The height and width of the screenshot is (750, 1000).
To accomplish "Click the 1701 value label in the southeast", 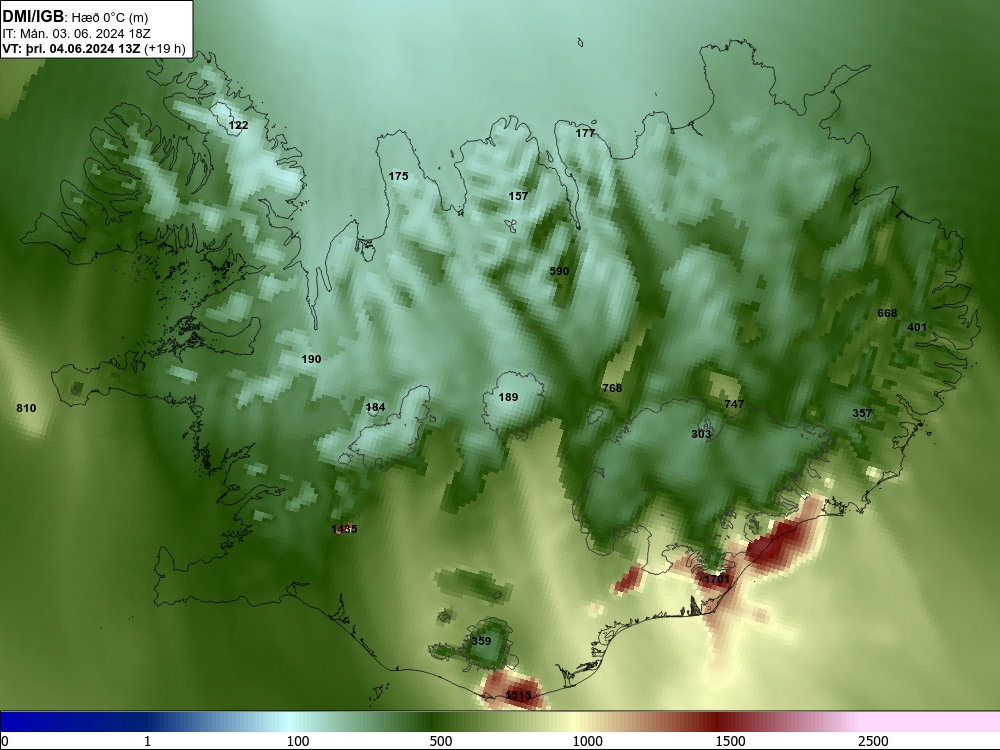I will 716,579.
